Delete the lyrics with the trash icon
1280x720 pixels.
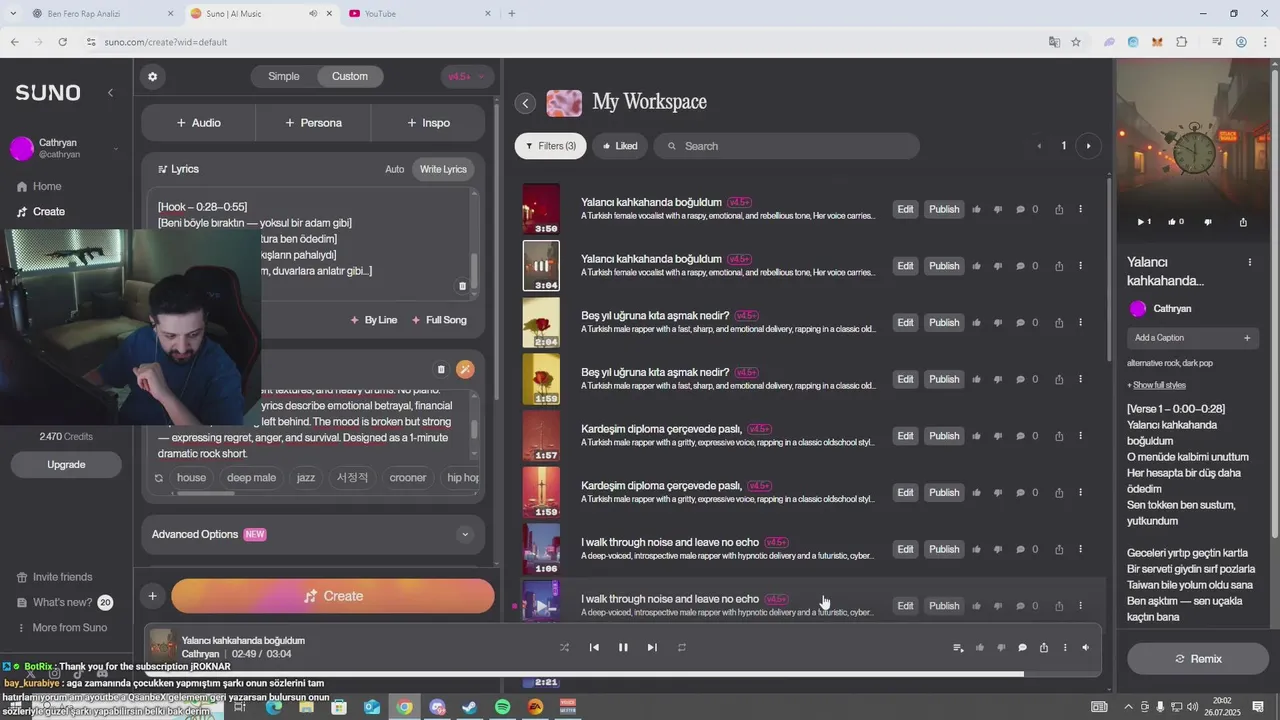coord(462,286)
